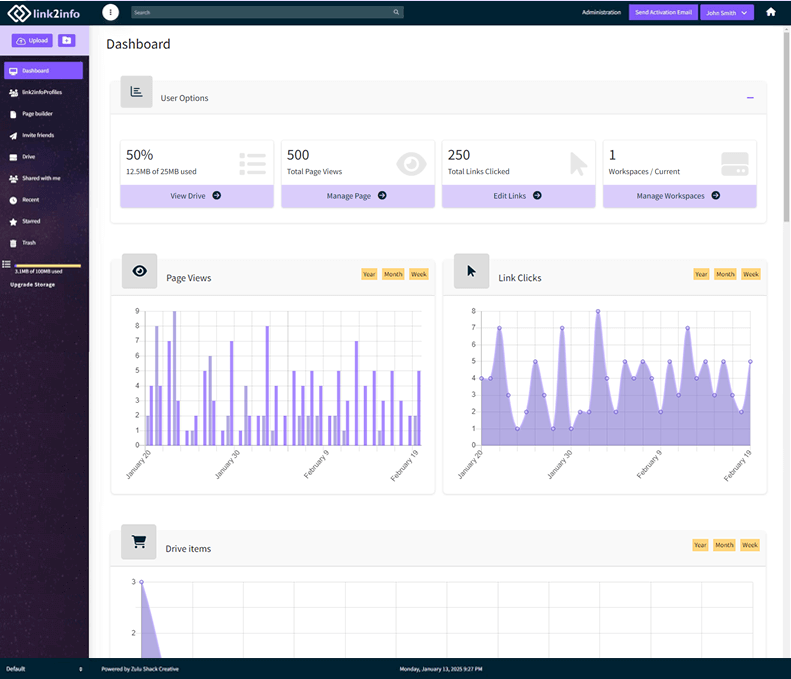Image resolution: width=791 pixels, height=679 pixels.
Task: Open the Default selector in footer
Action: click(44, 668)
